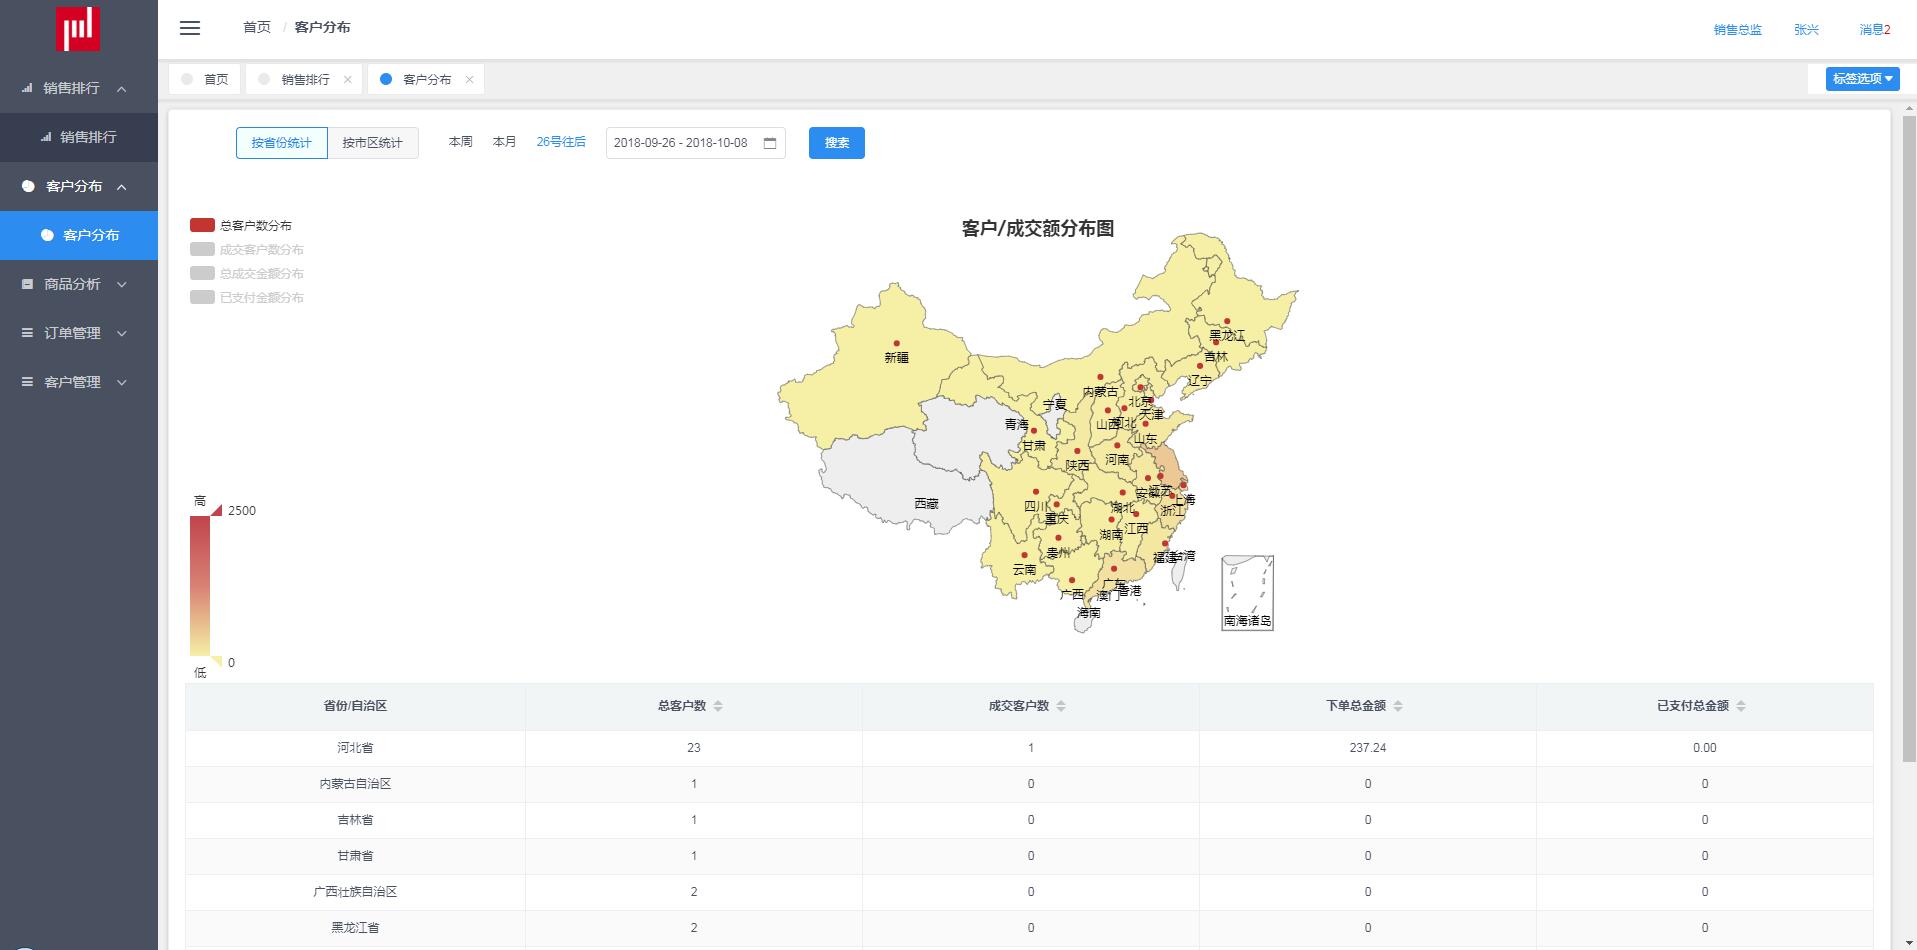Expand the 订单管理 sidebar menu
This screenshot has width=1917, height=950.
(79, 333)
